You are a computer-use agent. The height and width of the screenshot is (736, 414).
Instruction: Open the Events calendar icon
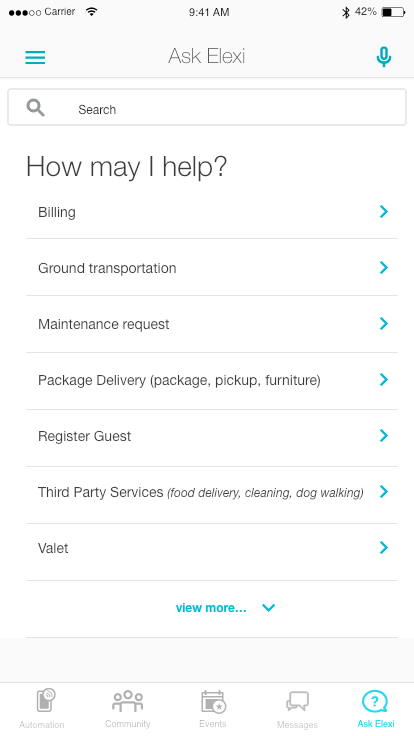point(213,702)
